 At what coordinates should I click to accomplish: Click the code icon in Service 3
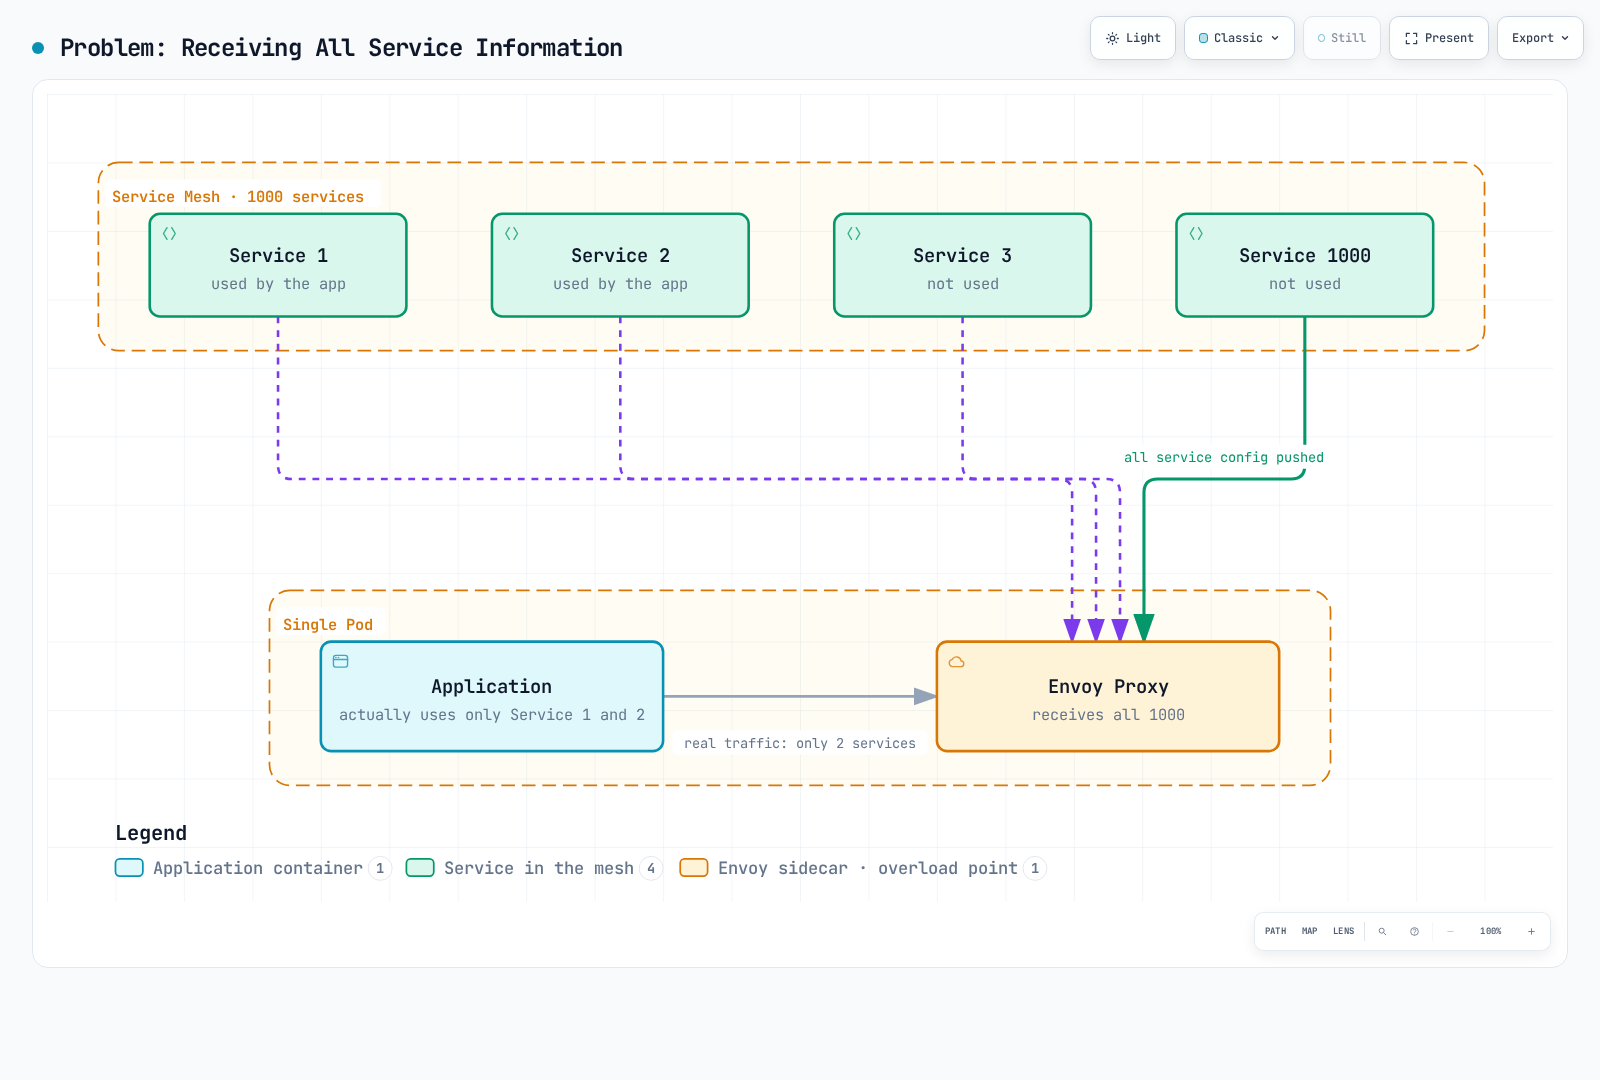(x=853, y=234)
